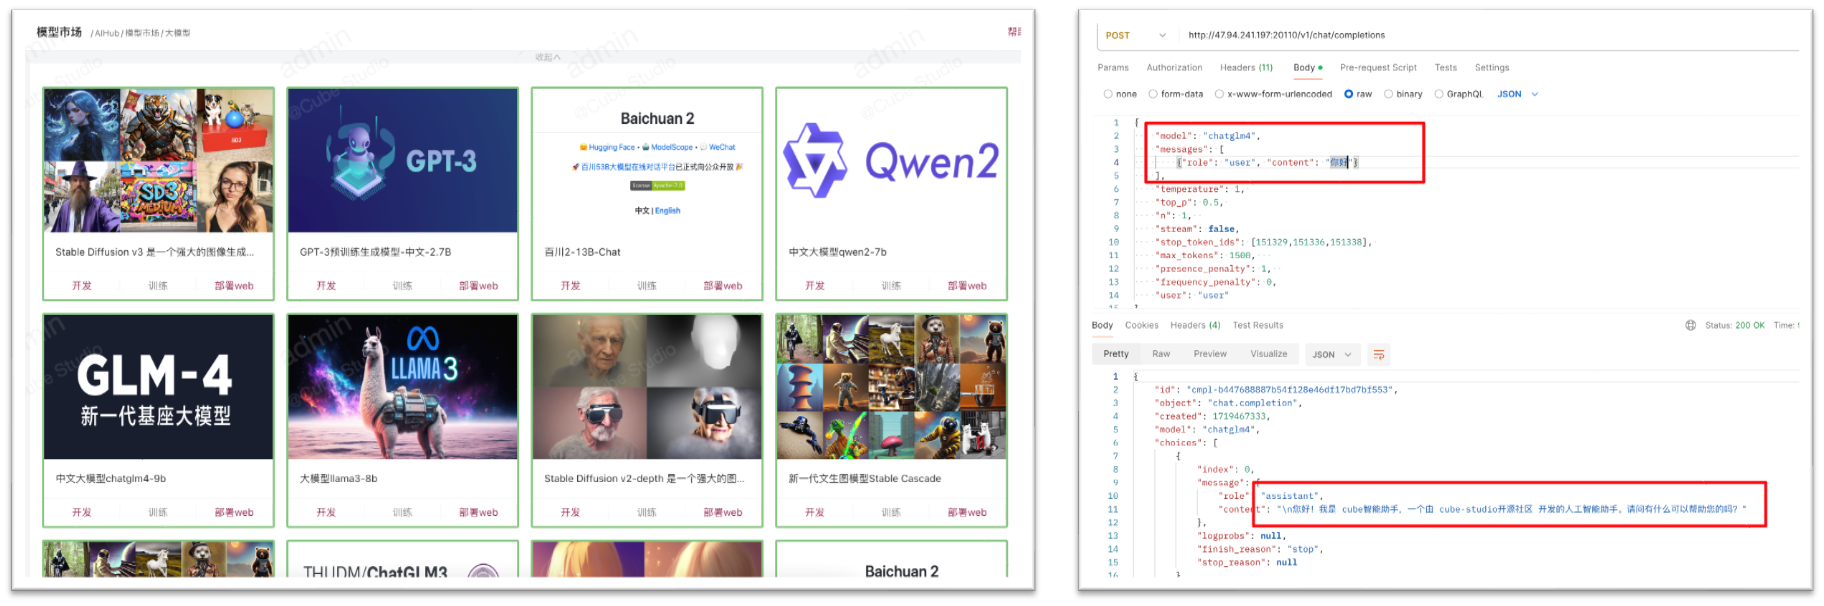The height and width of the screenshot is (606, 1824).
Task: Click the "temperature": 1 line in request body
Action: [1200, 189]
